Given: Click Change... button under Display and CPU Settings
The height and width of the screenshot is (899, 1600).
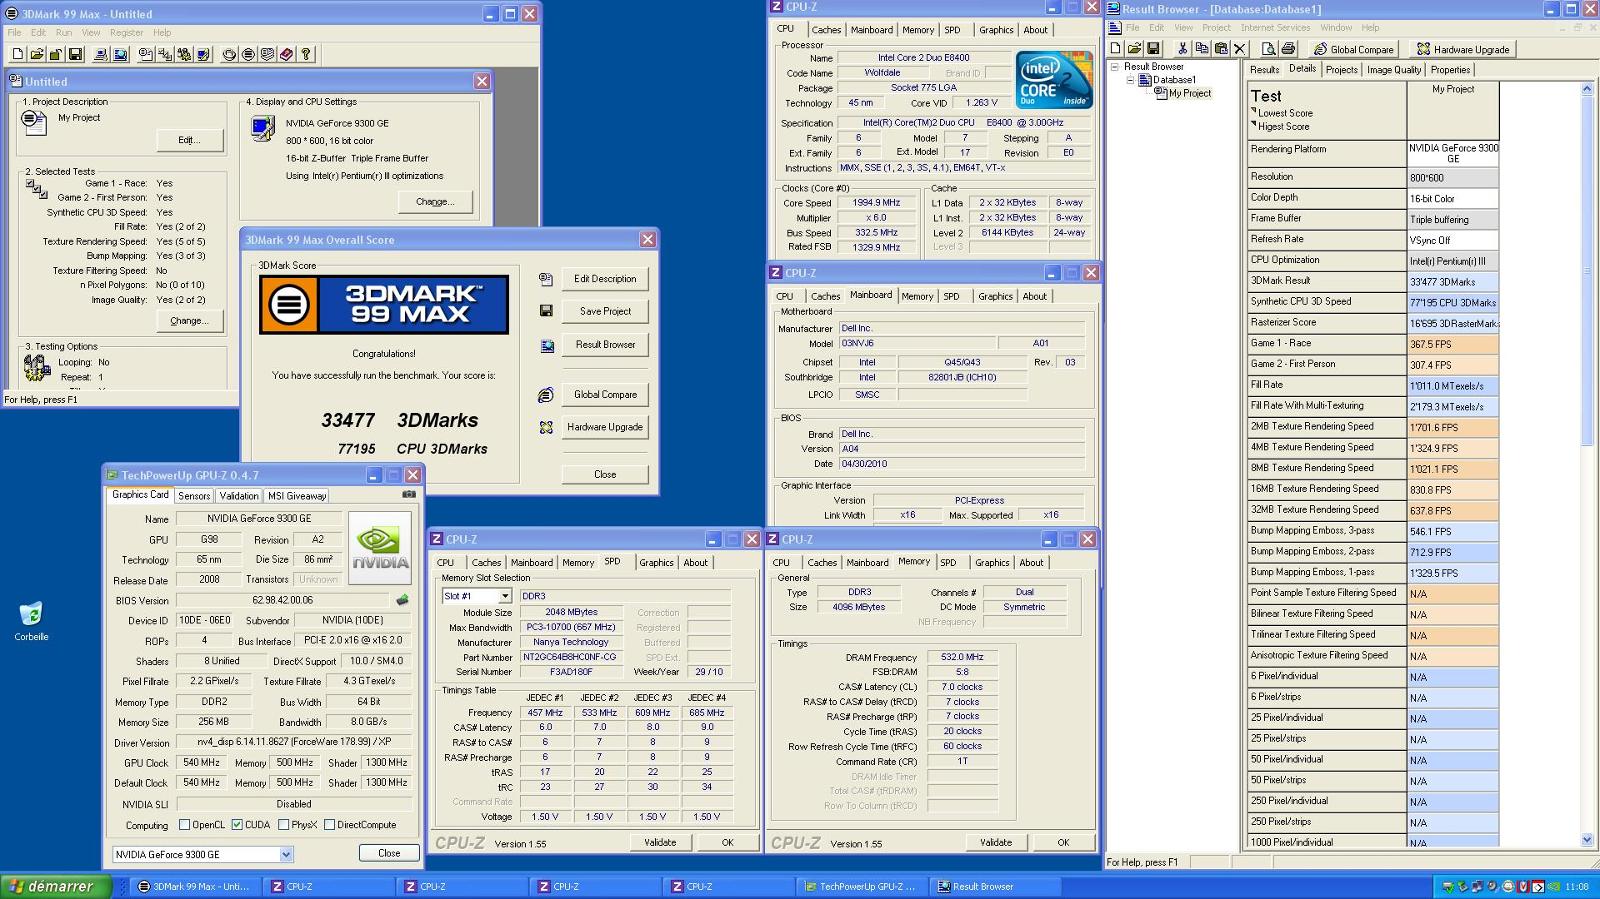Looking at the screenshot, I should click(x=435, y=201).
